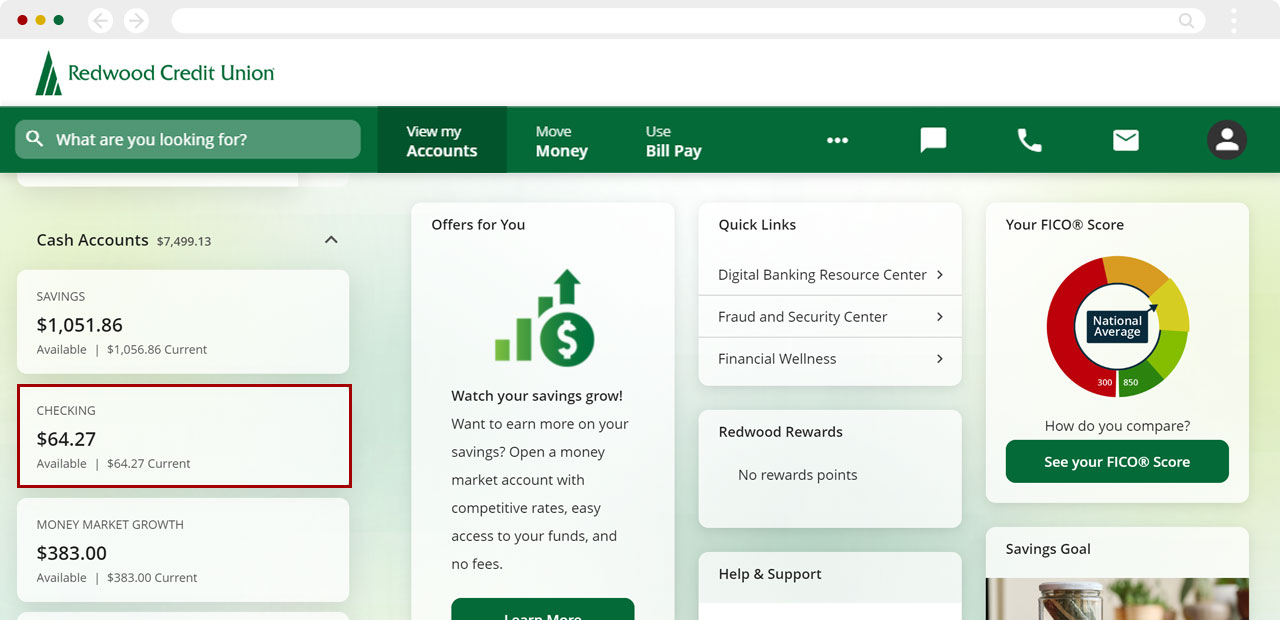Open the Savings account card

(x=183, y=322)
